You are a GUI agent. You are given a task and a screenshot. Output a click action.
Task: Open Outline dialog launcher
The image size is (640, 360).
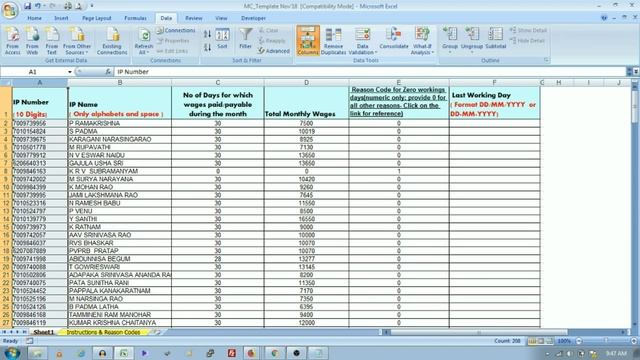[546, 60]
